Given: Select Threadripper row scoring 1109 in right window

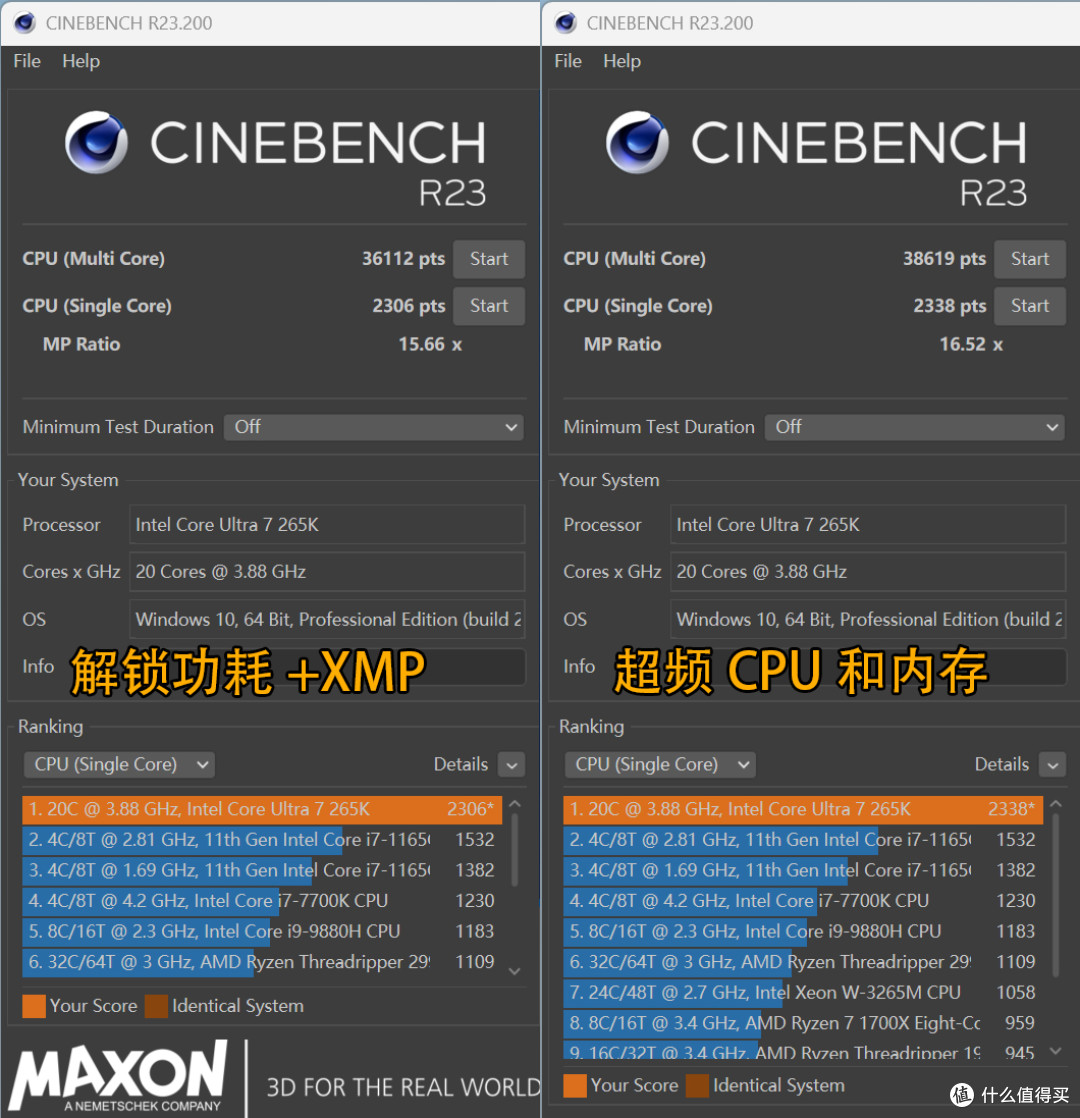Looking at the screenshot, I should (803, 963).
